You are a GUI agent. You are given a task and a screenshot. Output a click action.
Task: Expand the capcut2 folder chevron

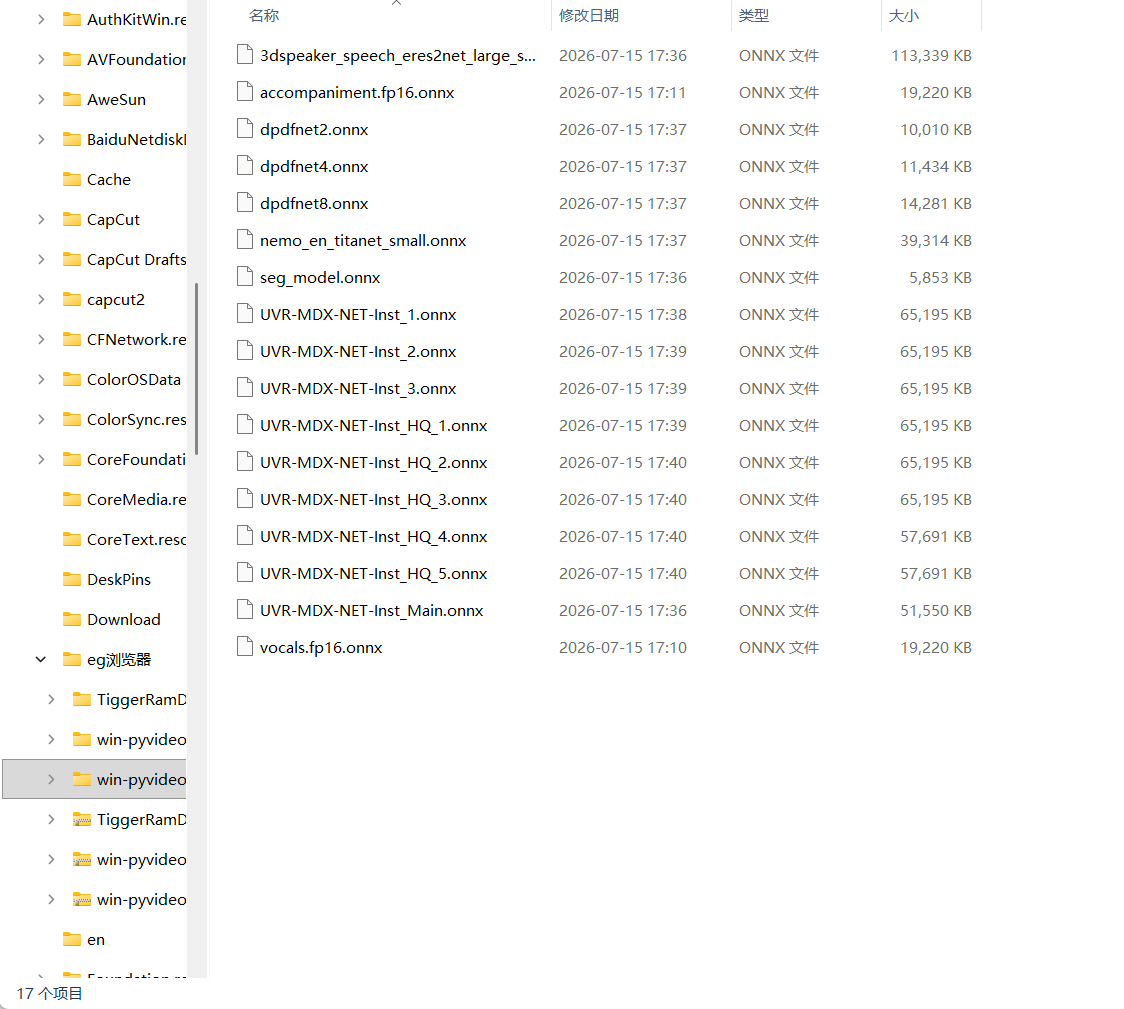pos(41,300)
